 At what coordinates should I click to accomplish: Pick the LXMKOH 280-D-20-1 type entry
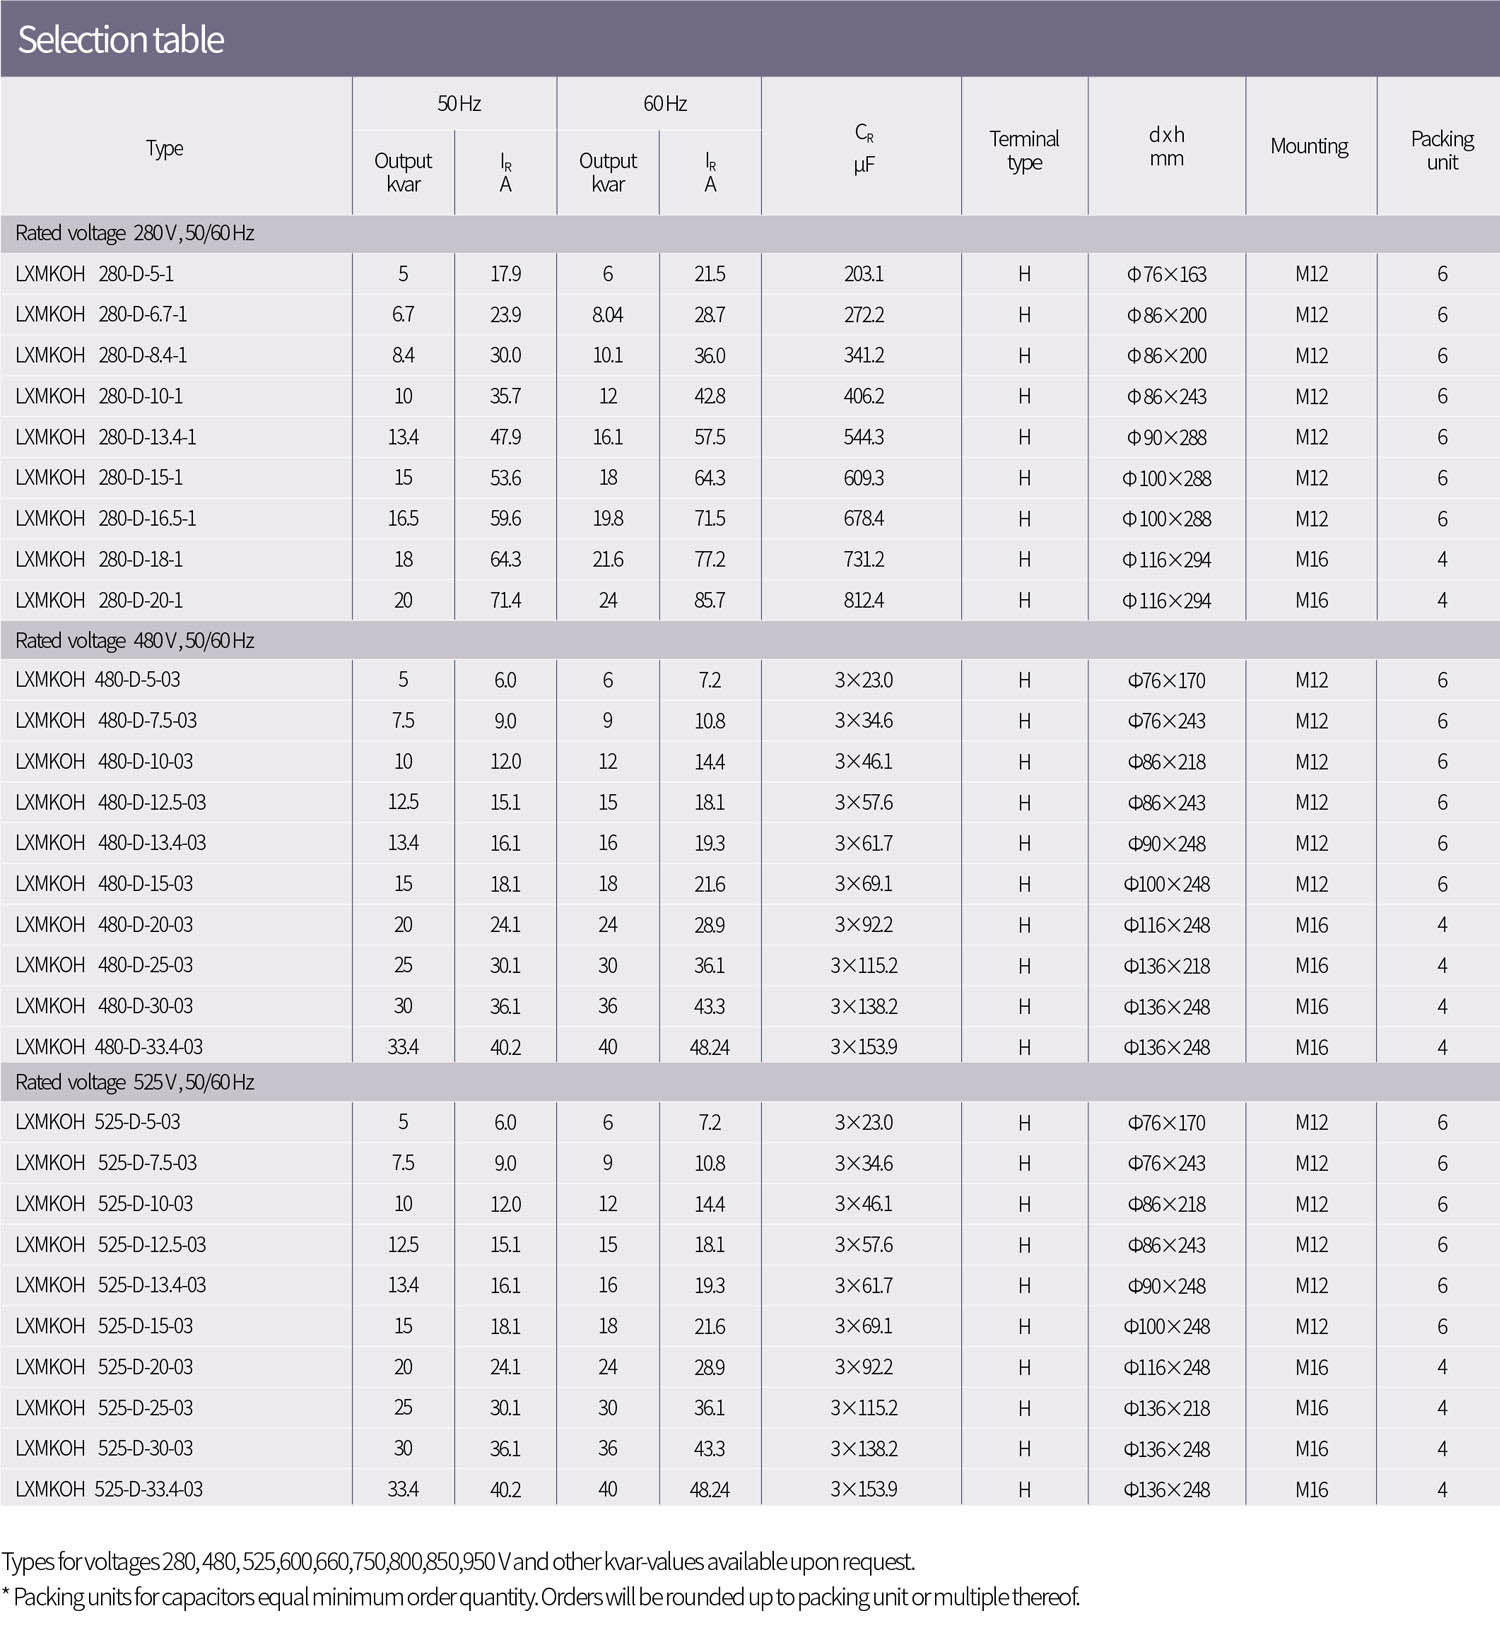[99, 600]
